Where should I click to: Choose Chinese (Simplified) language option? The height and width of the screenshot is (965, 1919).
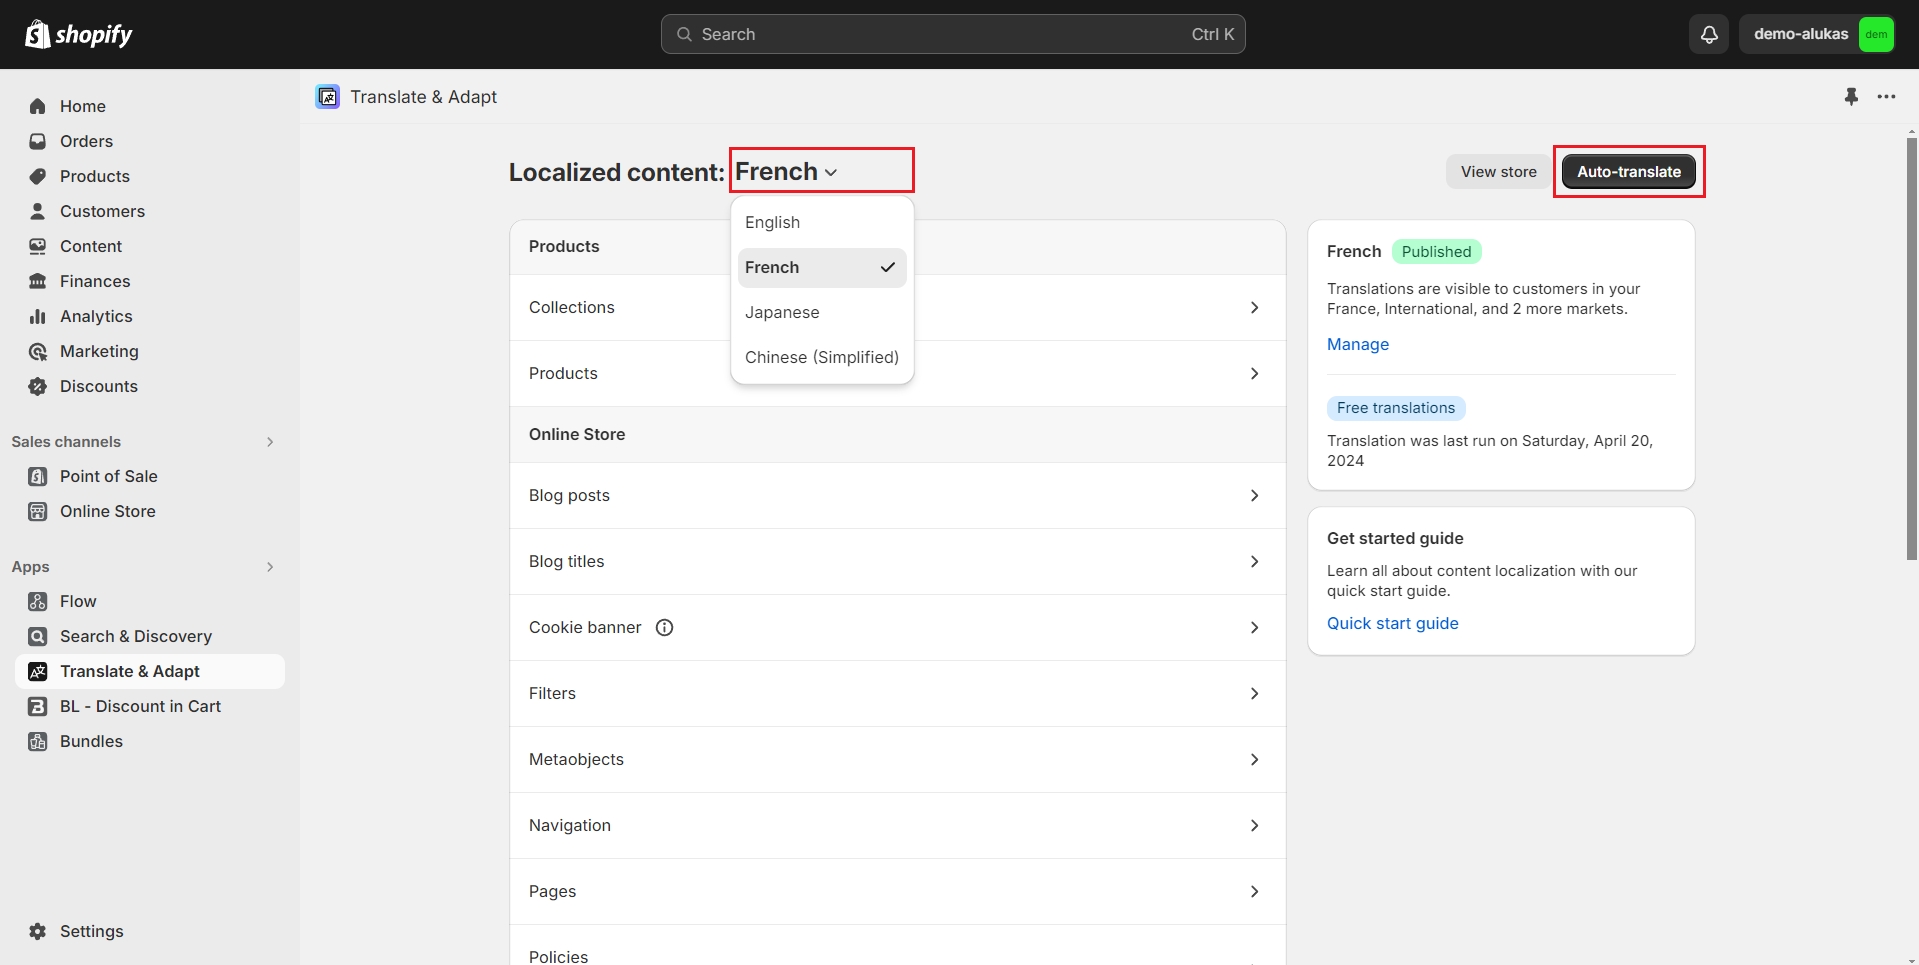point(821,357)
